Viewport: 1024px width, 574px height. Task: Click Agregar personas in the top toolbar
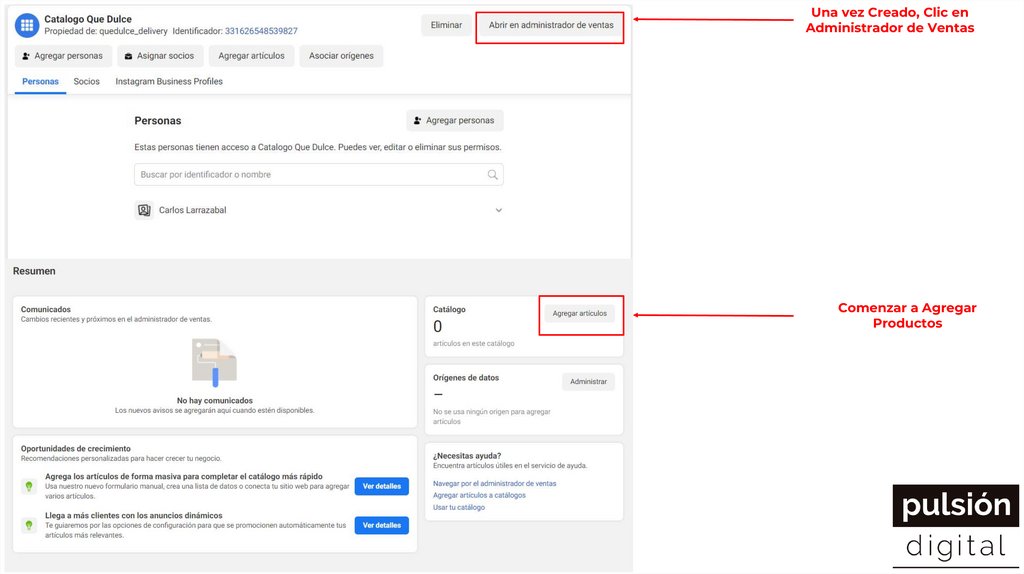point(62,56)
